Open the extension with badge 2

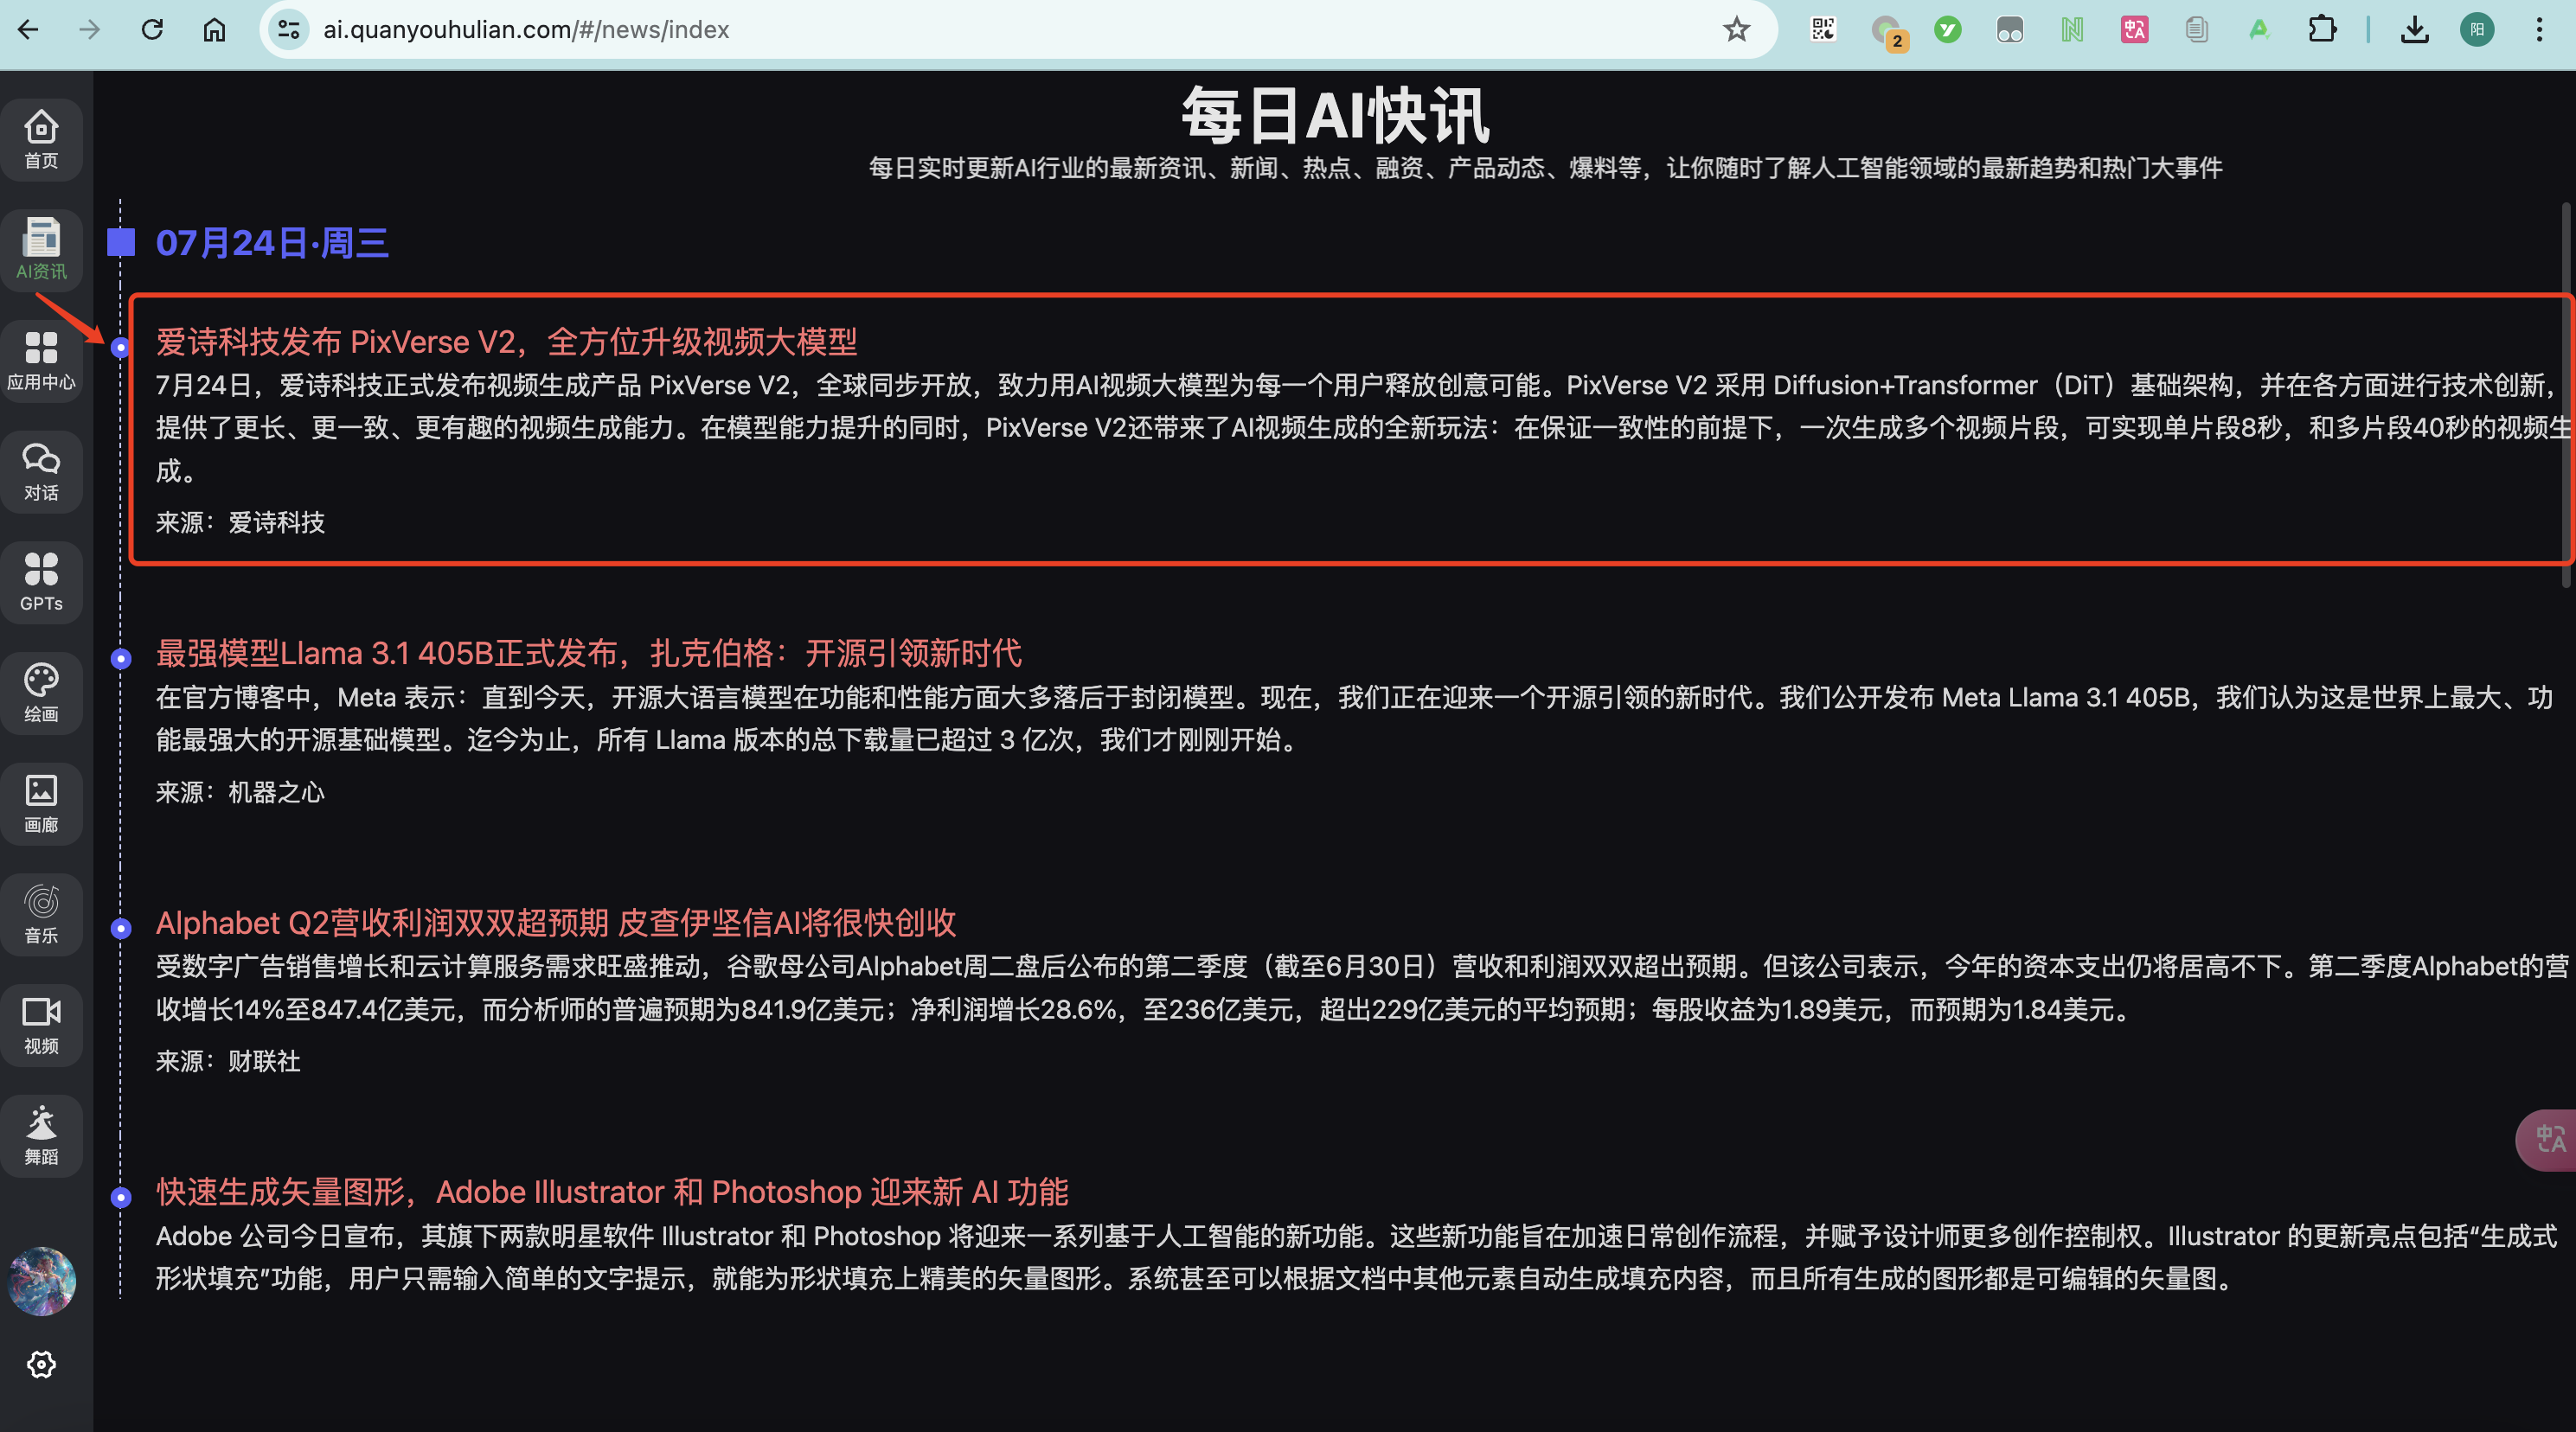tap(1888, 31)
